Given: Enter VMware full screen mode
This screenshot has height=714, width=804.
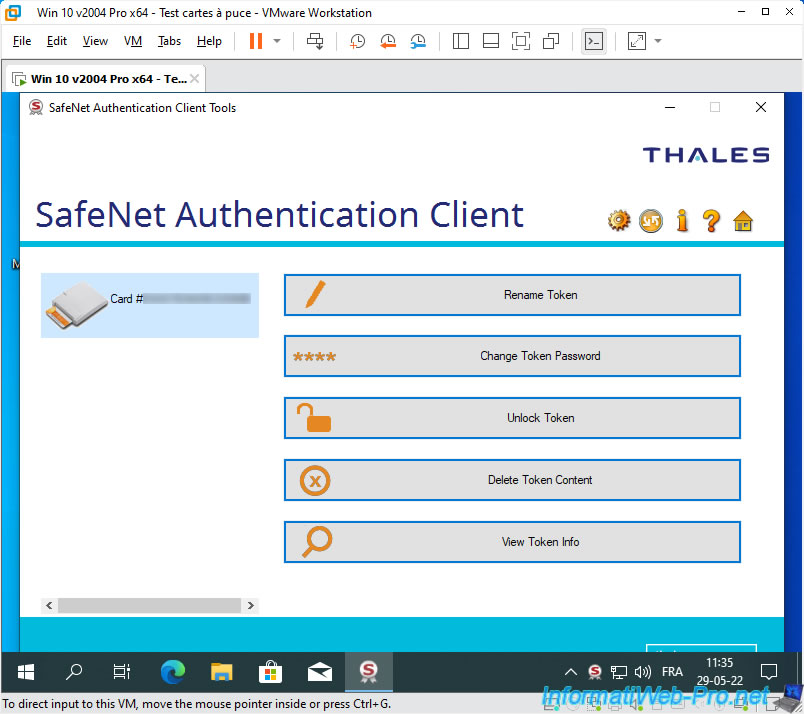Looking at the screenshot, I should point(521,41).
